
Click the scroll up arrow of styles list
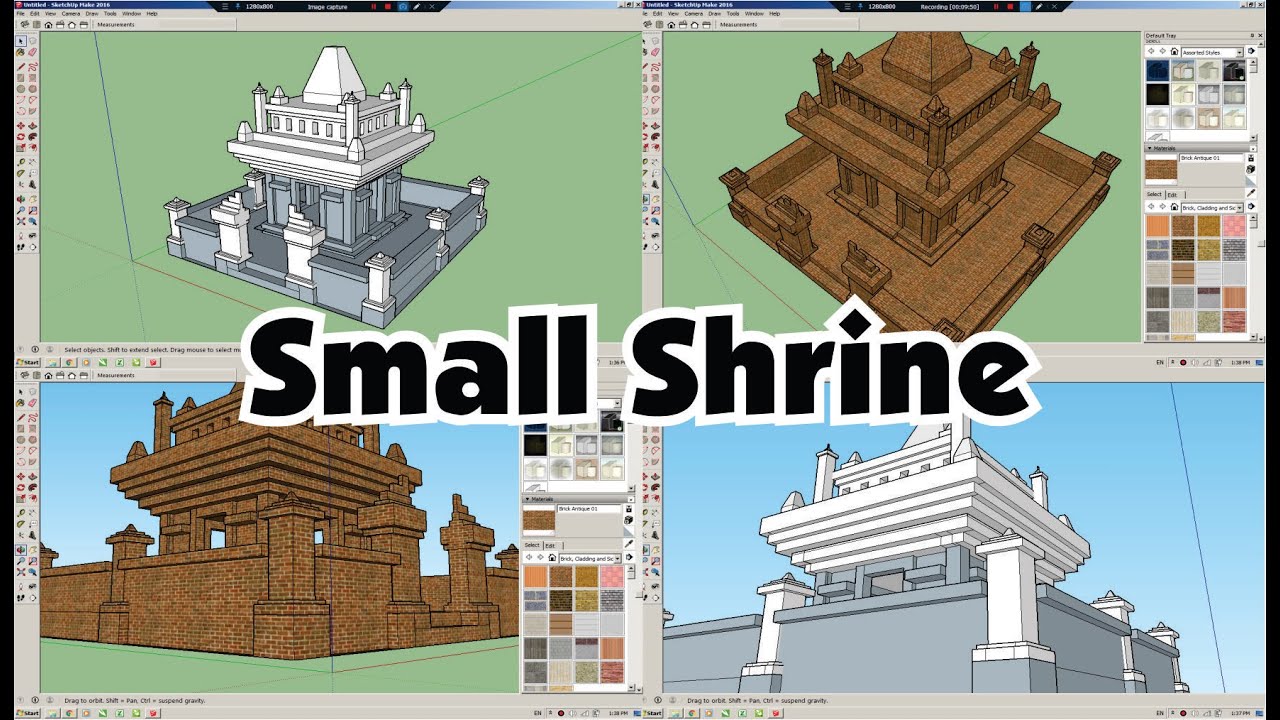[x=1253, y=61]
